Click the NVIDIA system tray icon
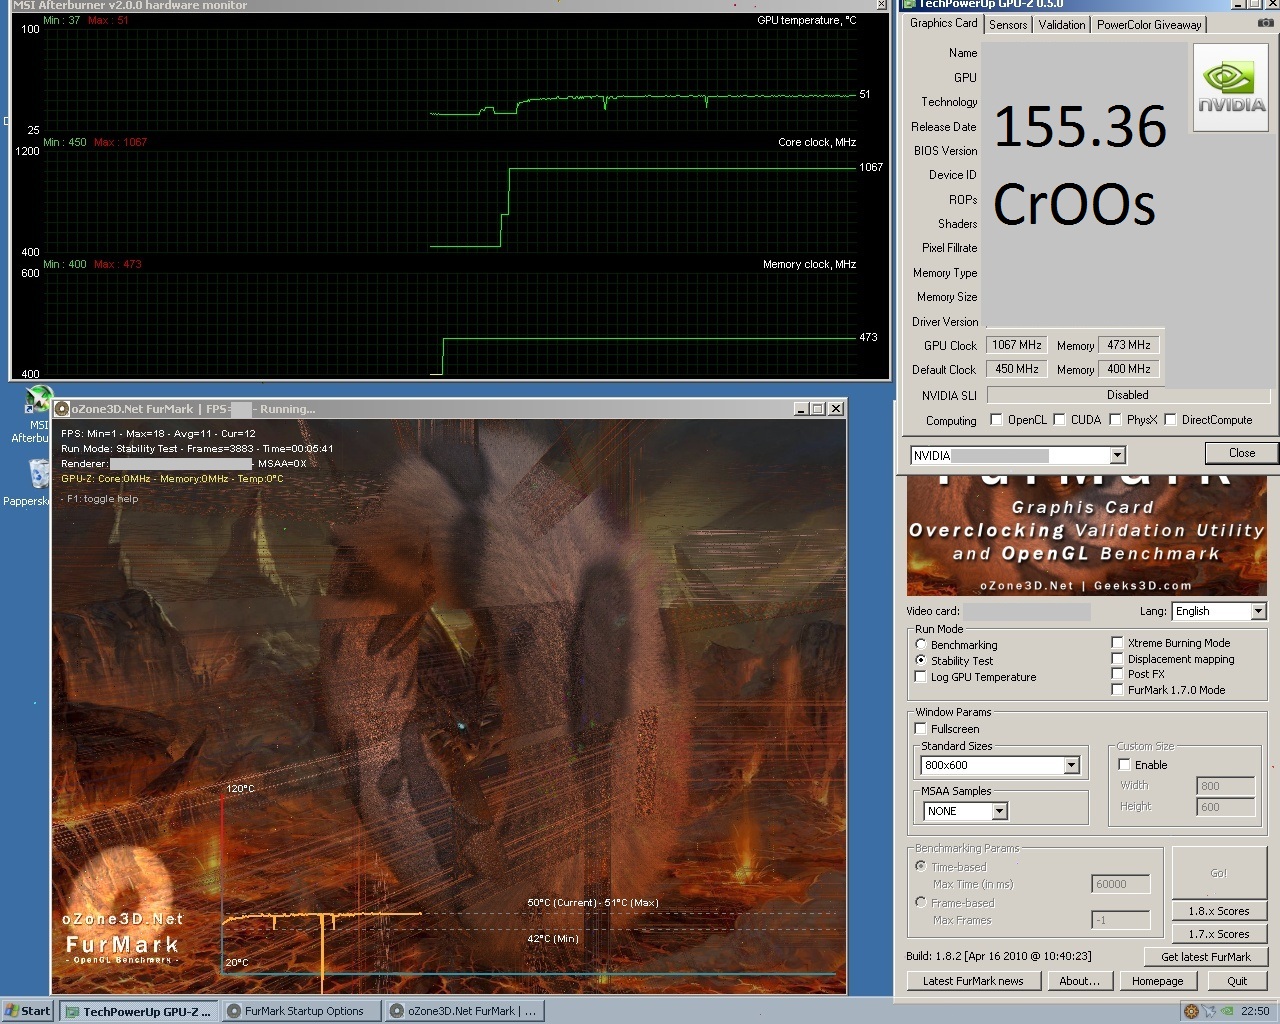The height and width of the screenshot is (1024, 1280). [1227, 1011]
